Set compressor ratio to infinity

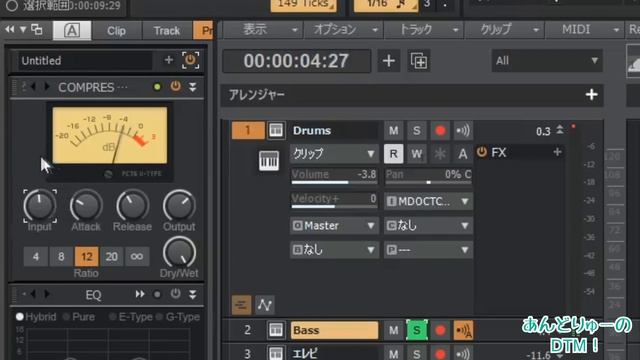point(137,256)
